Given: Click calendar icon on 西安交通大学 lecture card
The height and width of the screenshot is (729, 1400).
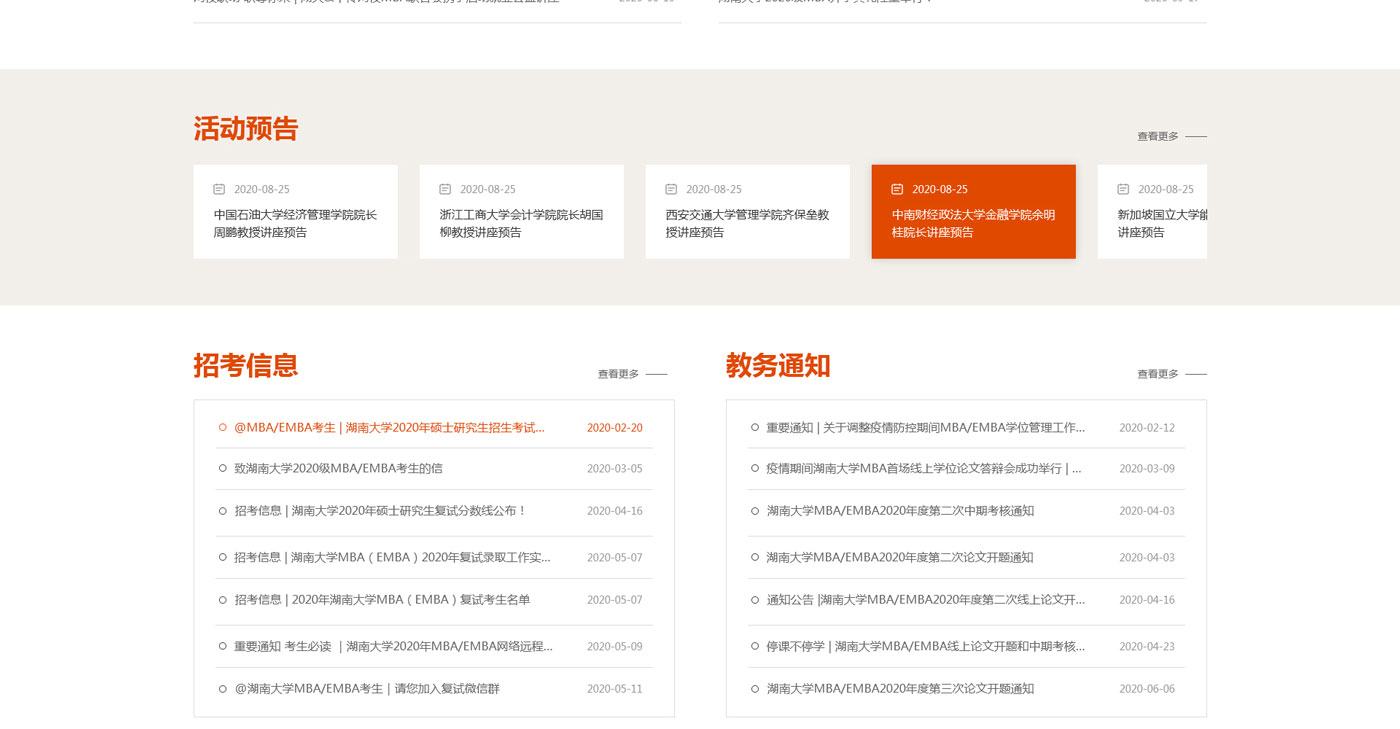Looking at the screenshot, I should pyautogui.click(x=671, y=189).
